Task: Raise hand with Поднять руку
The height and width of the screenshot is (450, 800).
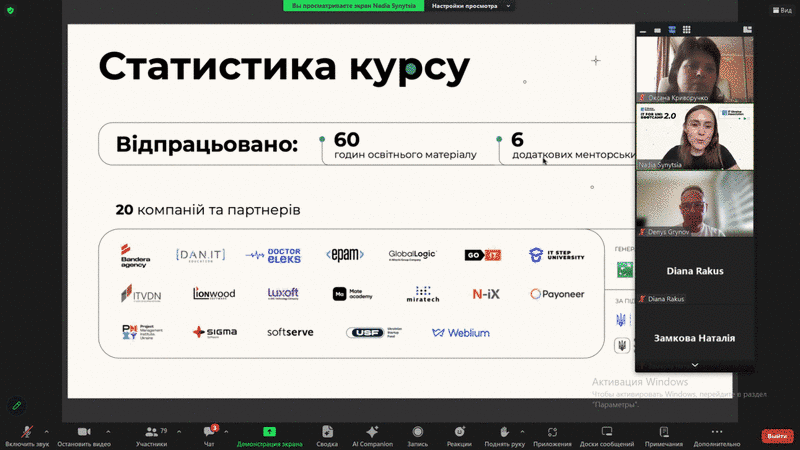Action: [x=504, y=436]
